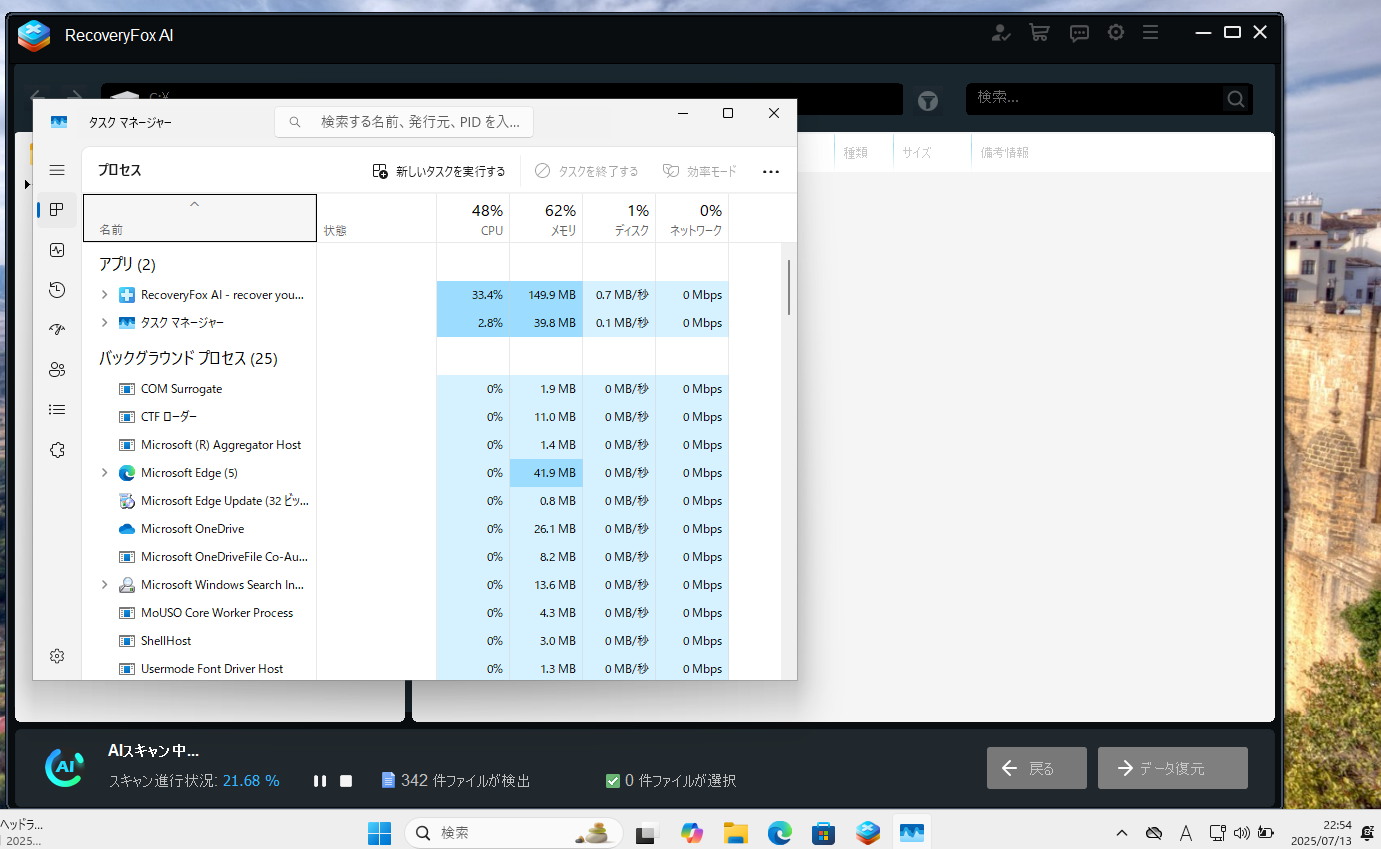This screenshot has height=849, width=1381.
Task: Collapse 名前 column header chevron
Action: 194,204
